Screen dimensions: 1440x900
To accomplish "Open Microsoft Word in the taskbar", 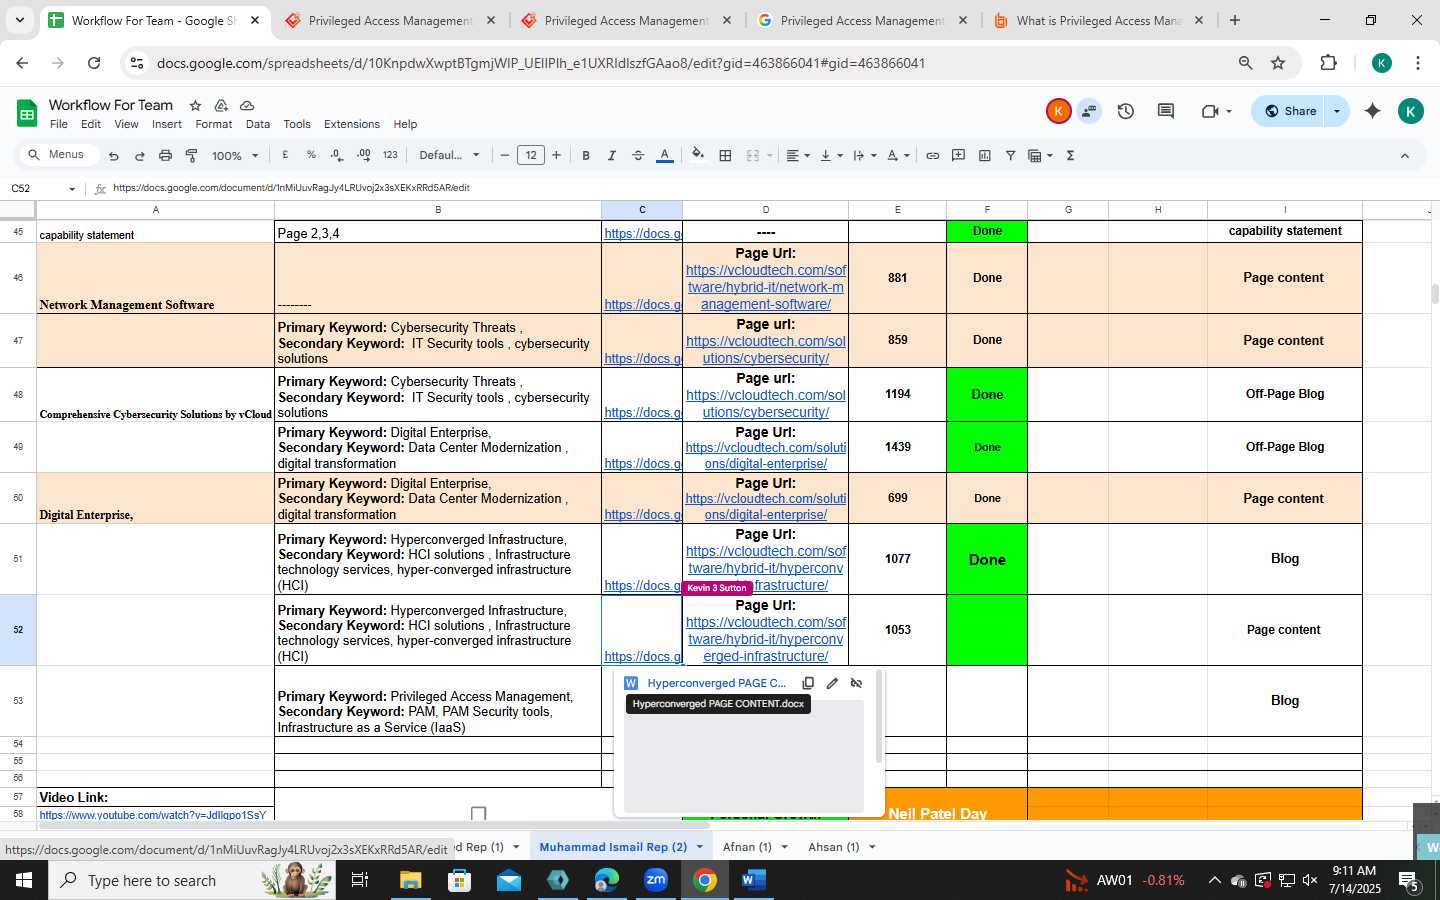I will (x=753, y=880).
